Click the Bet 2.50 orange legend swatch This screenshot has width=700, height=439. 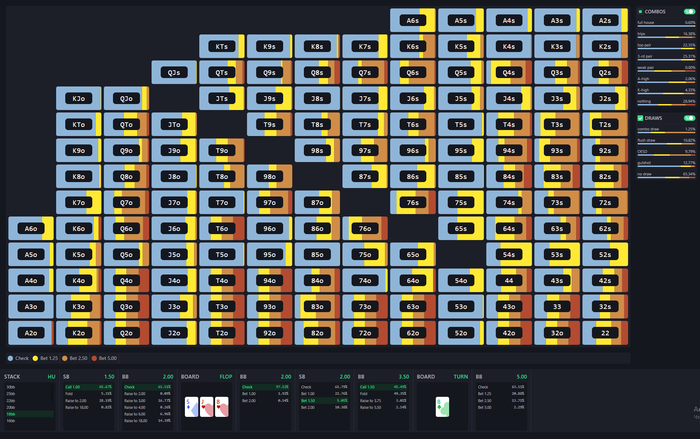(x=65, y=358)
